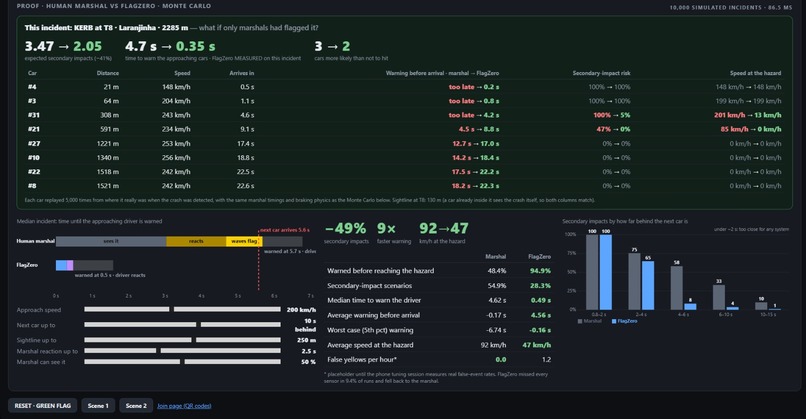Click the '50 %' marshal visibility value
Image resolution: width=806 pixels, height=419 pixels.
pos(308,362)
